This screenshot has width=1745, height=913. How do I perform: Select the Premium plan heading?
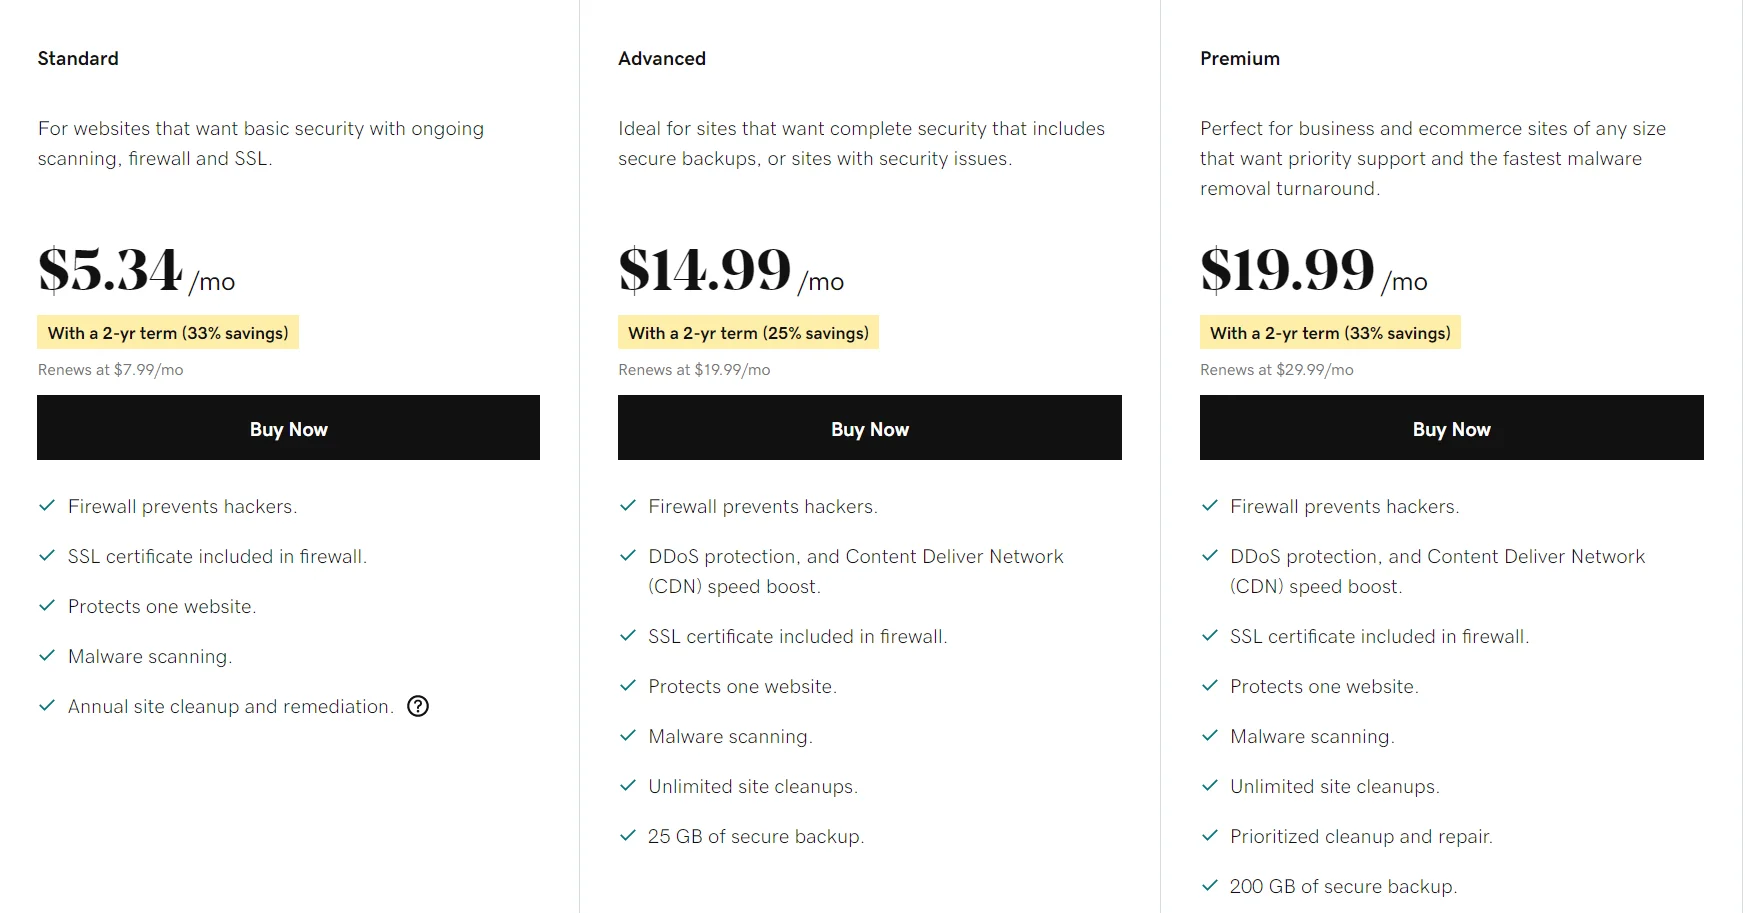tap(1240, 58)
